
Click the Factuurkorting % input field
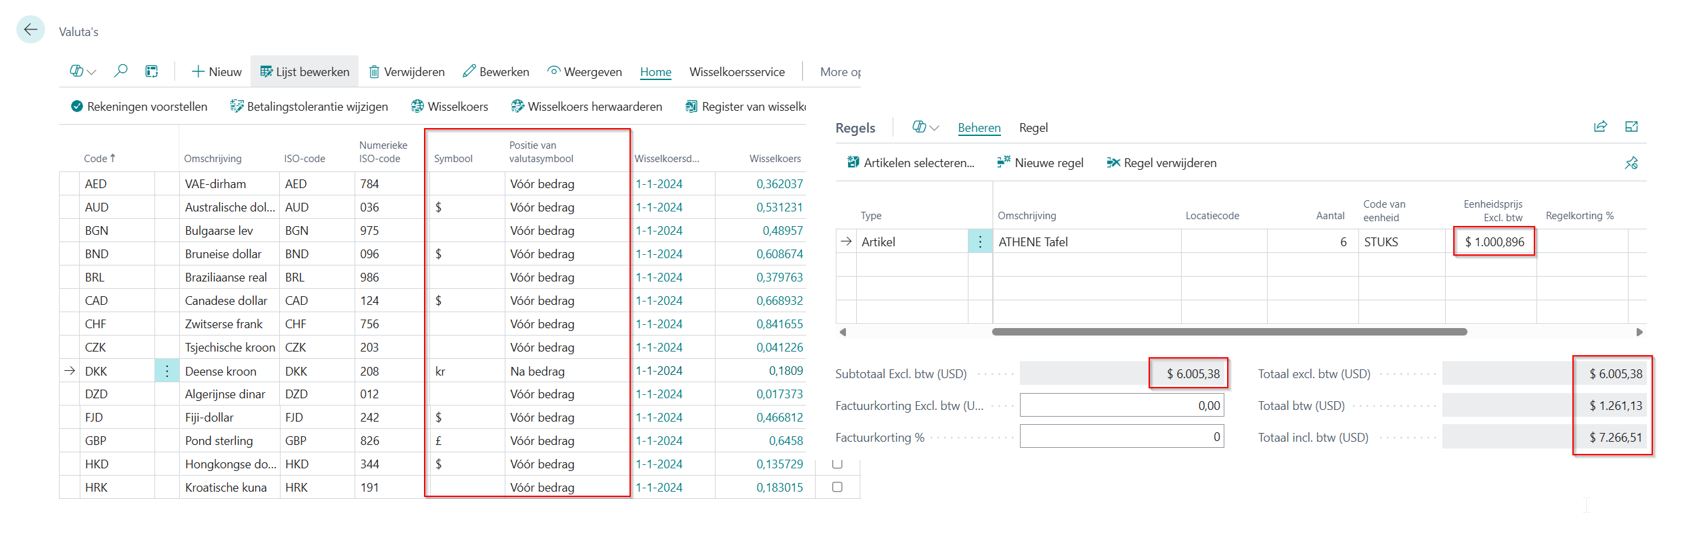click(x=1122, y=437)
